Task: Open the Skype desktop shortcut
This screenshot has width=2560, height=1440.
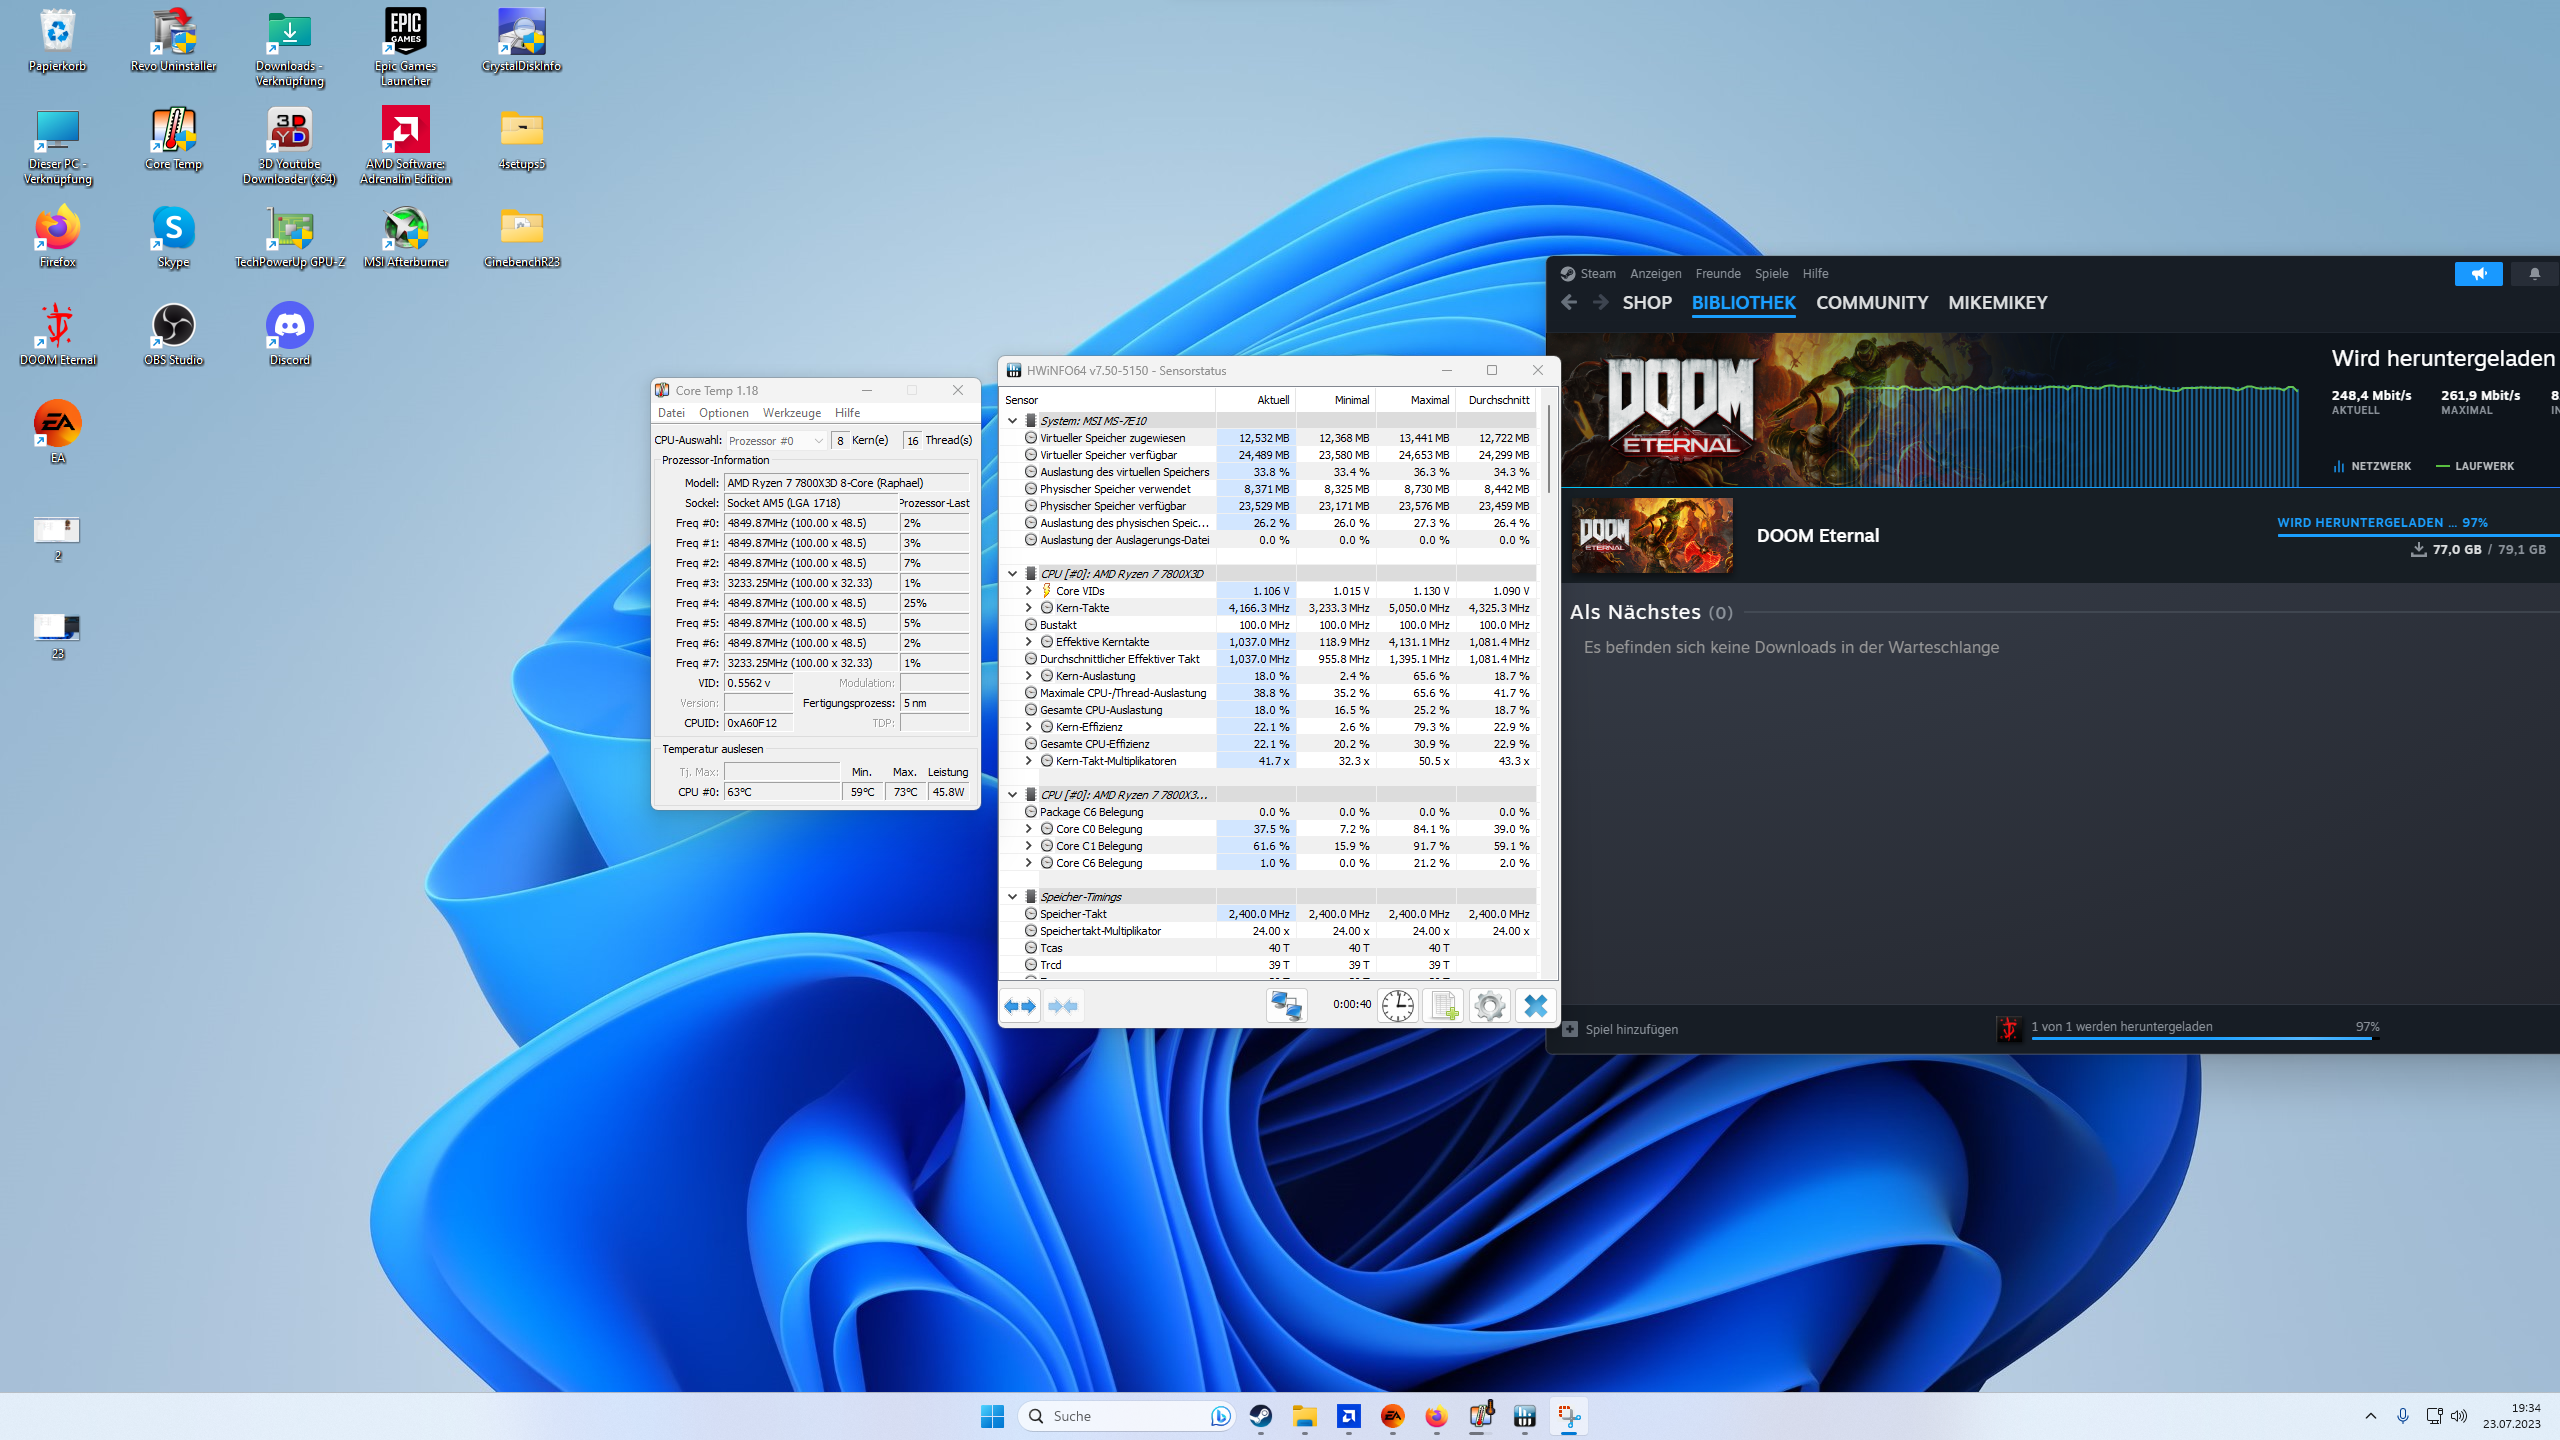Action: coord(174,237)
